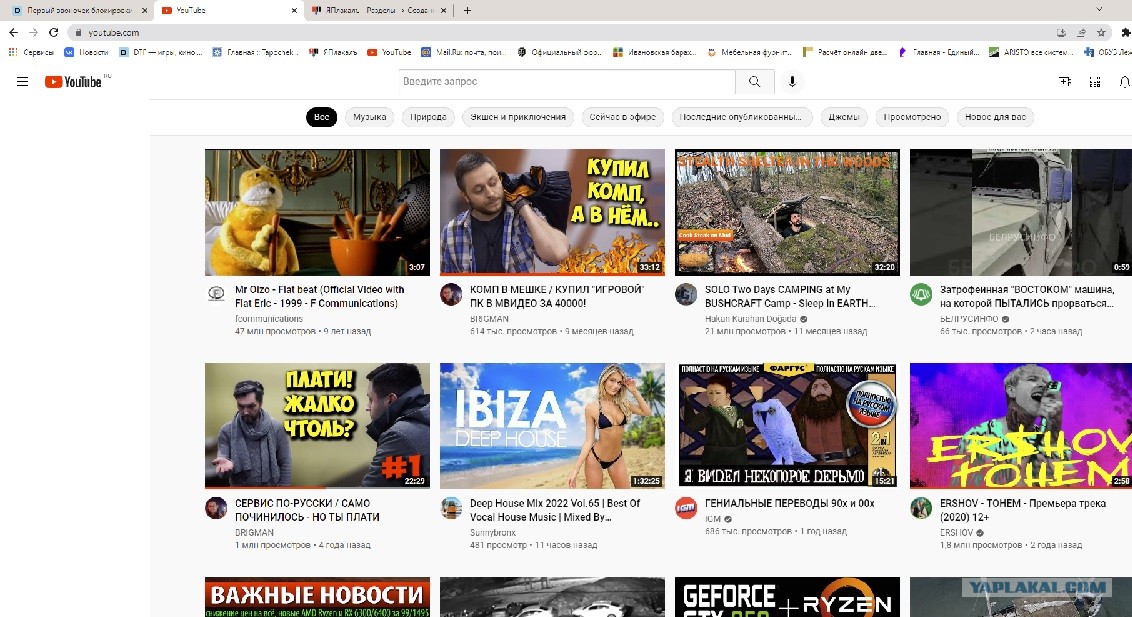
Task: Open КОМП В МЕШКЕ video title
Action: 557,297
